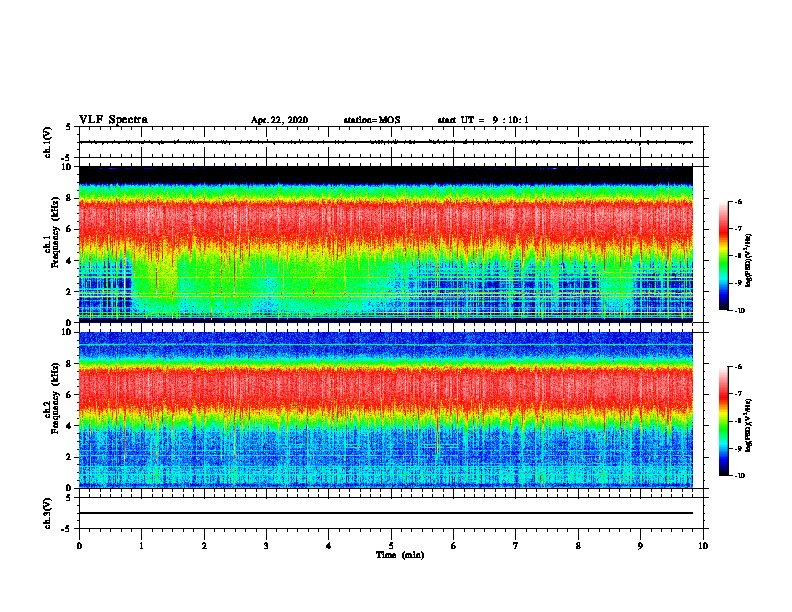Select the "start UT = 9 :10: 1" text
This screenshot has height=612, width=792.
(483, 120)
